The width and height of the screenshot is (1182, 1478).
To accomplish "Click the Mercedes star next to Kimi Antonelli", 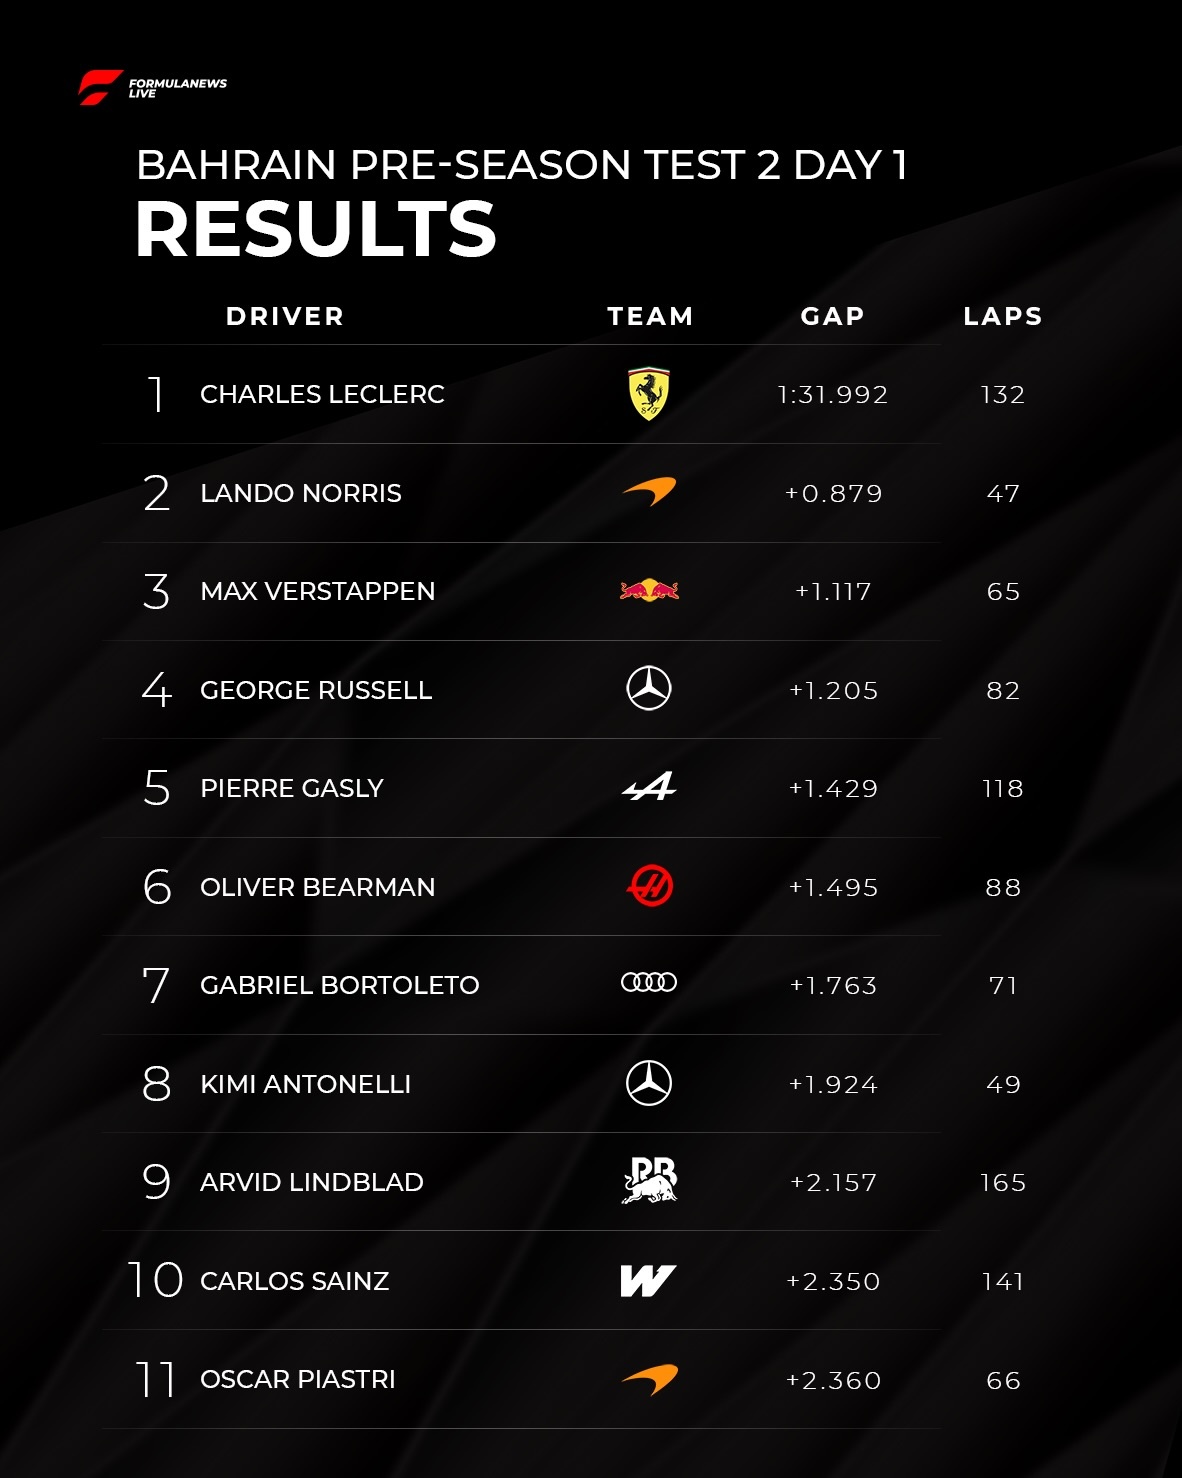I will click(x=649, y=1083).
